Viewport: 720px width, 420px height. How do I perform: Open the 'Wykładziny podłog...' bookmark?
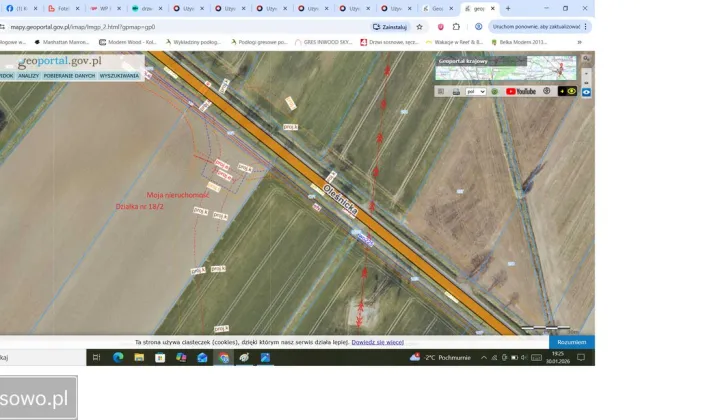point(193,42)
